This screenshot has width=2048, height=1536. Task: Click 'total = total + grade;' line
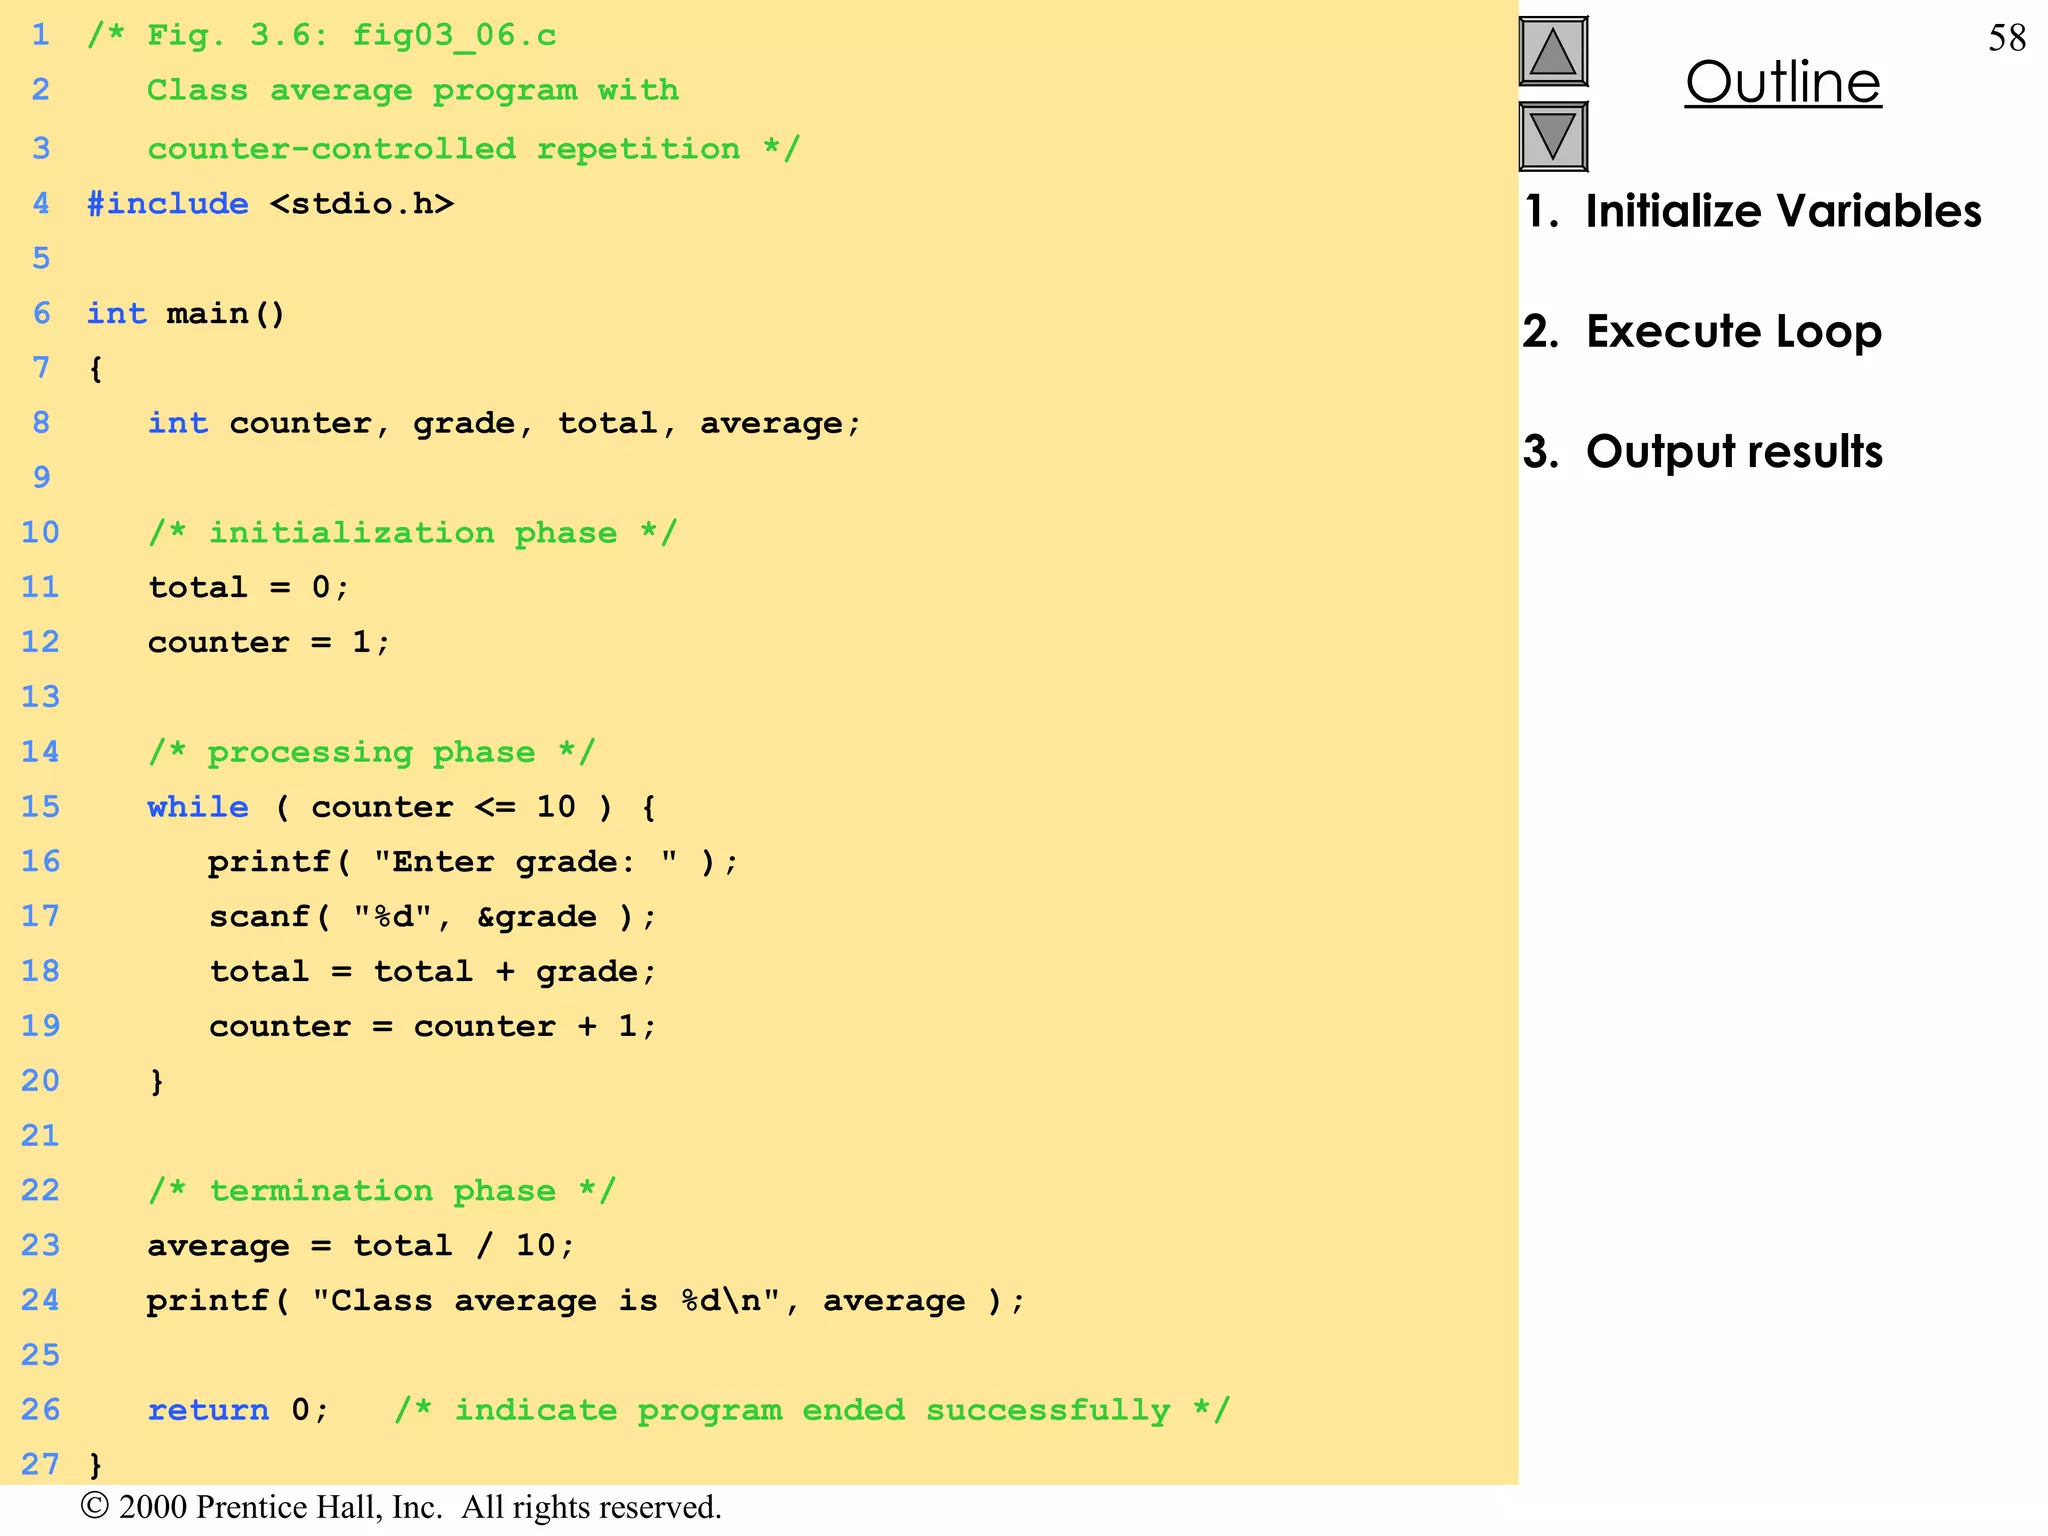pos(432,971)
